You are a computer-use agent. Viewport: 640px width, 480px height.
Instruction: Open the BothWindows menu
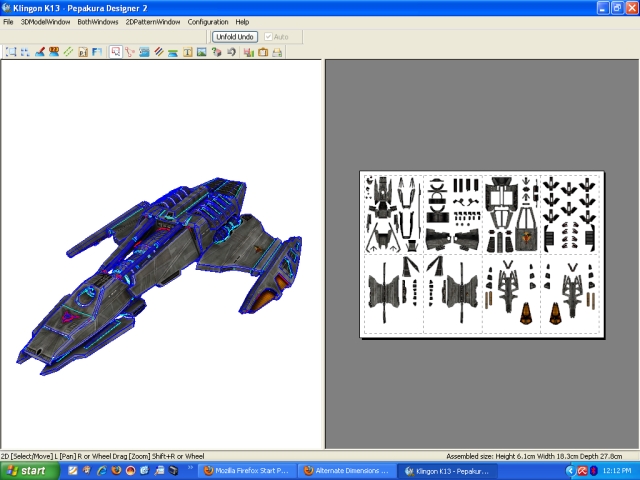point(98,22)
